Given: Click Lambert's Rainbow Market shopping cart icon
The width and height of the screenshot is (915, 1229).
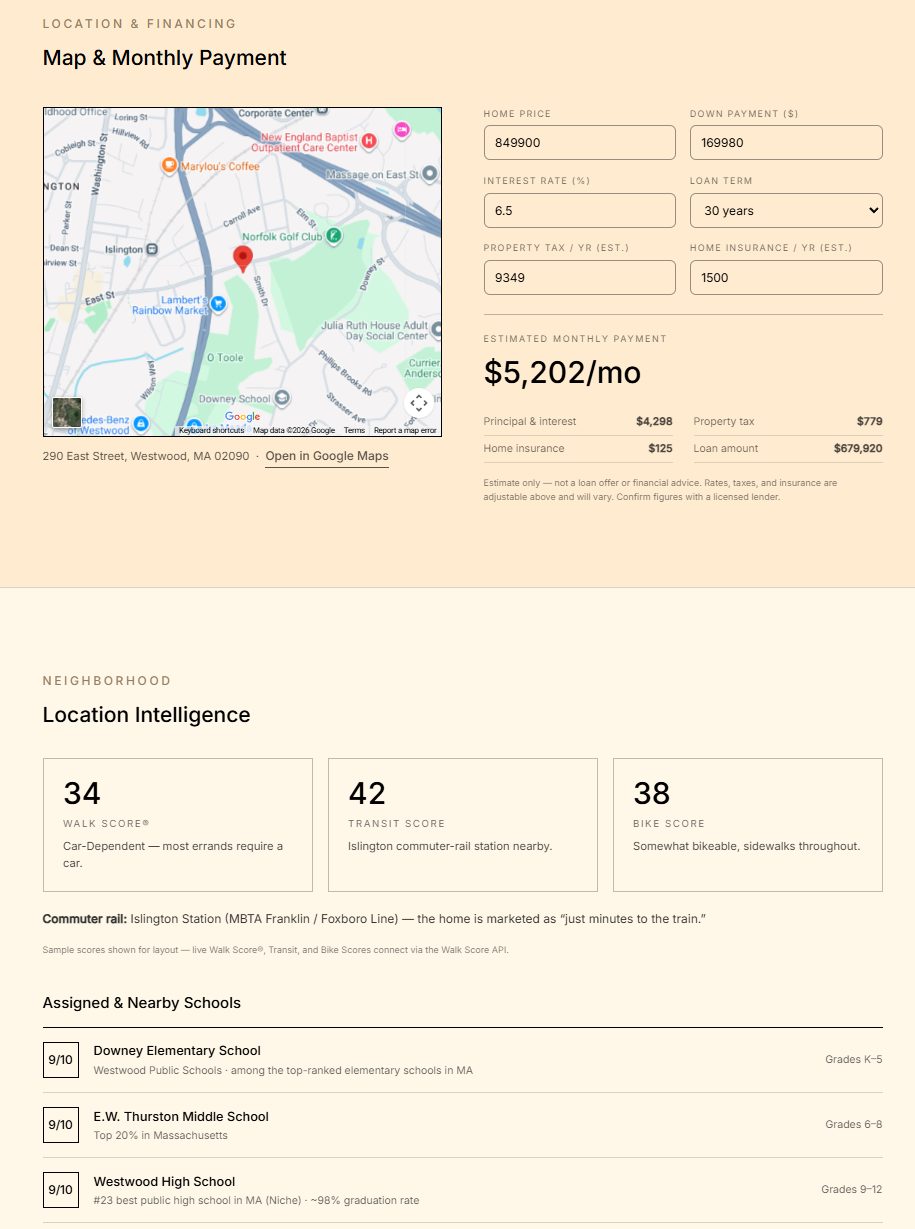Looking at the screenshot, I should pos(218,303).
